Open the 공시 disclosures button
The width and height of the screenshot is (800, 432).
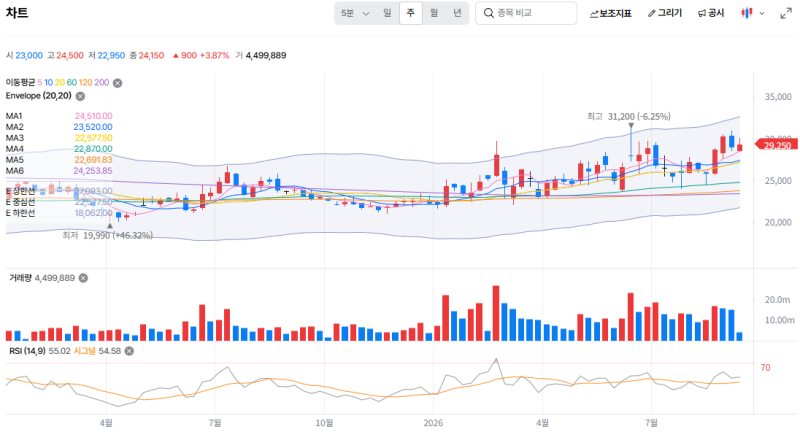(711, 13)
